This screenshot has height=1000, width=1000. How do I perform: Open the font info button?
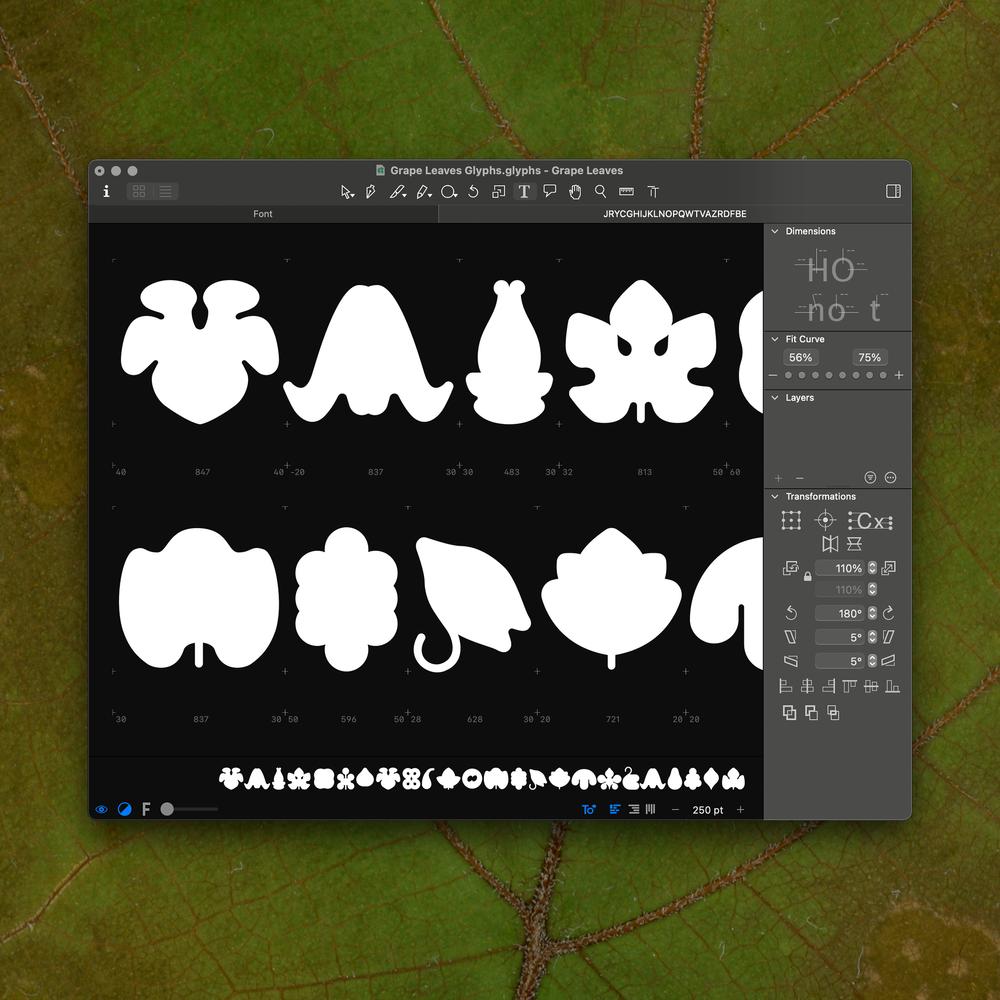pos(107,191)
